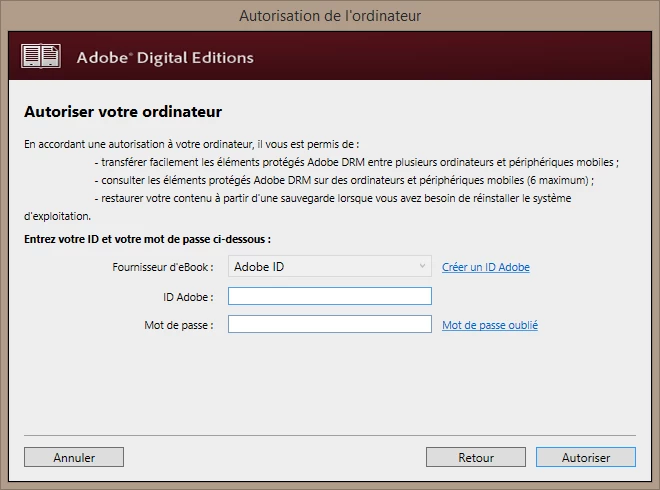
Task: Focus the Mot de passe input field
Action: tap(330, 324)
